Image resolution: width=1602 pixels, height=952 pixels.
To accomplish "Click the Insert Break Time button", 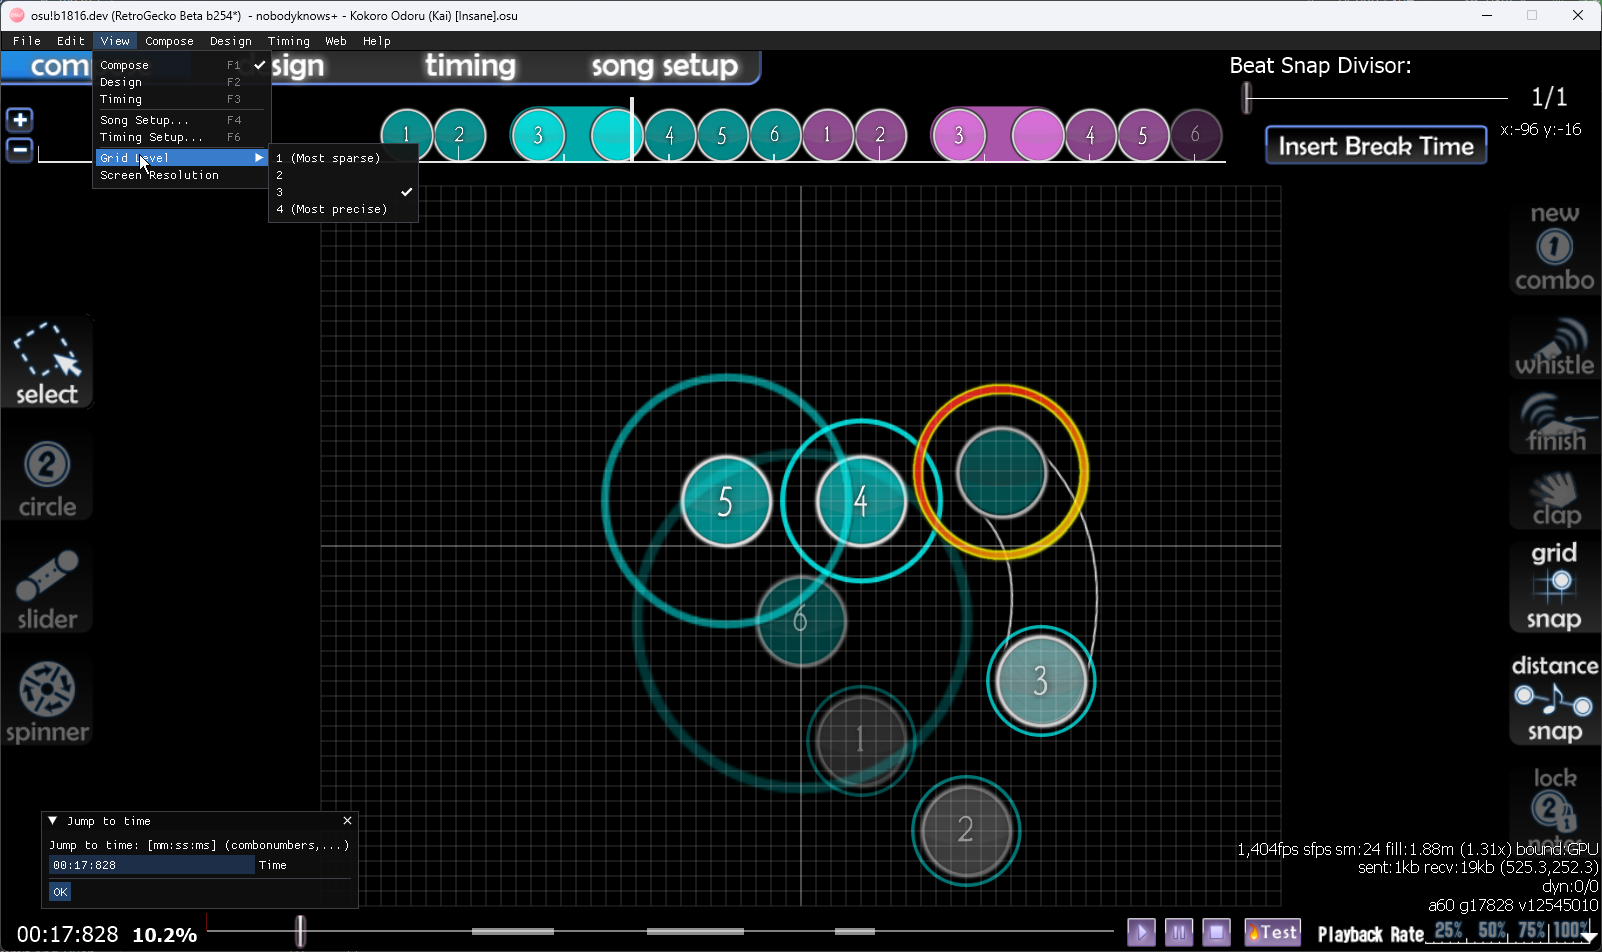I will pos(1375,146).
